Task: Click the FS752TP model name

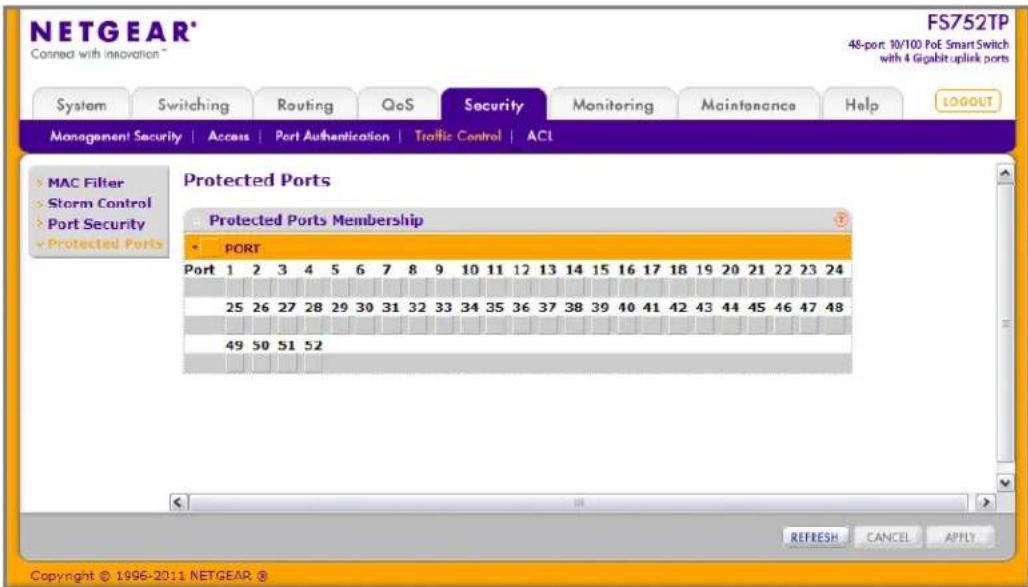Action: tap(968, 24)
